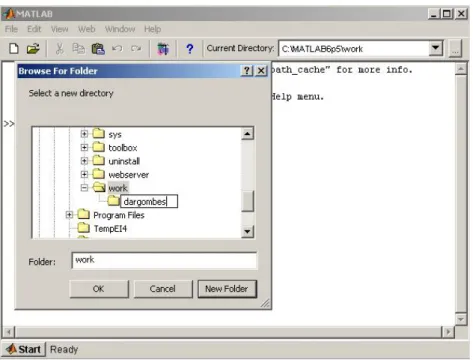473x360 pixels.
Task: Click the blue question mark Help icon
Action: tap(190, 49)
